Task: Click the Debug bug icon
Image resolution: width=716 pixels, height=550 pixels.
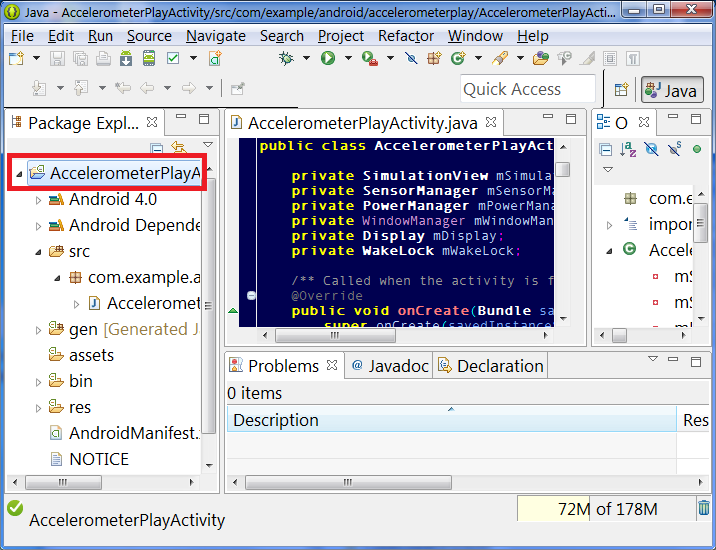Action: [x=286, y=58]
